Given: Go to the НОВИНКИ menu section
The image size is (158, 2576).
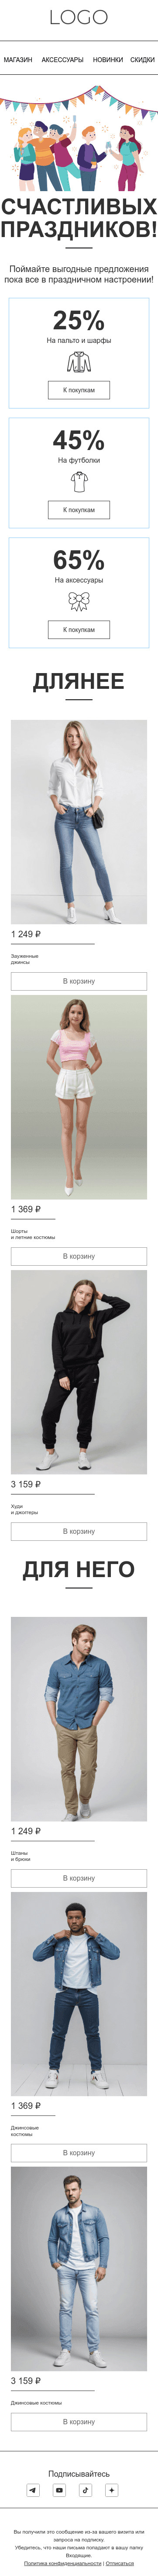Looking at the screenshot, I should [x=108, y=60].
